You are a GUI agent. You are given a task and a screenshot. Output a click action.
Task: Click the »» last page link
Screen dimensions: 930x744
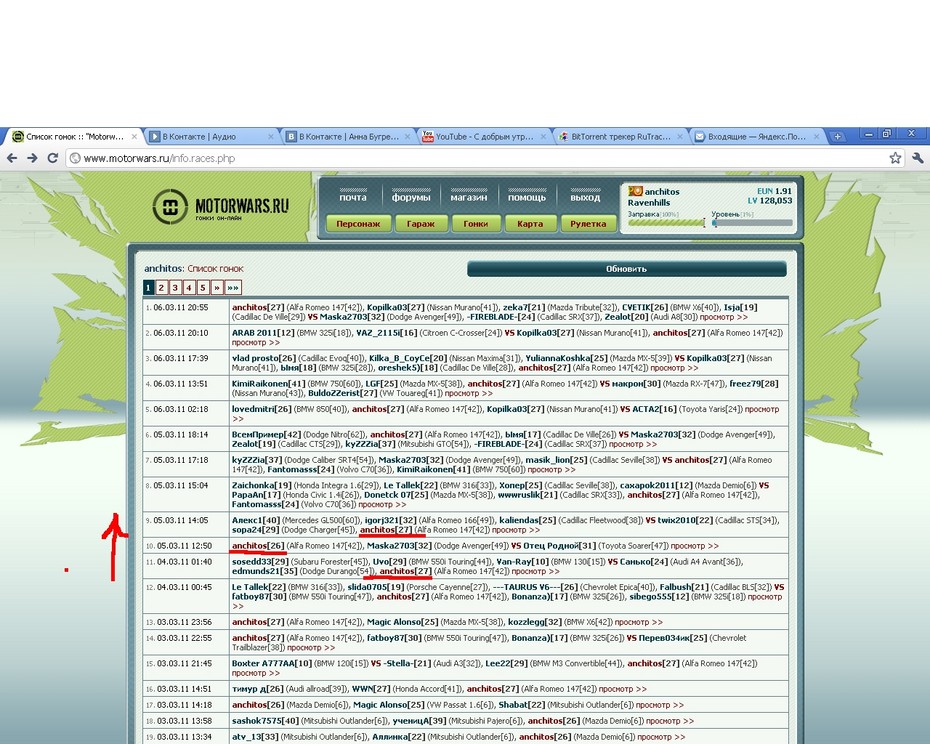pyautogui.click(x=232, y=288)
